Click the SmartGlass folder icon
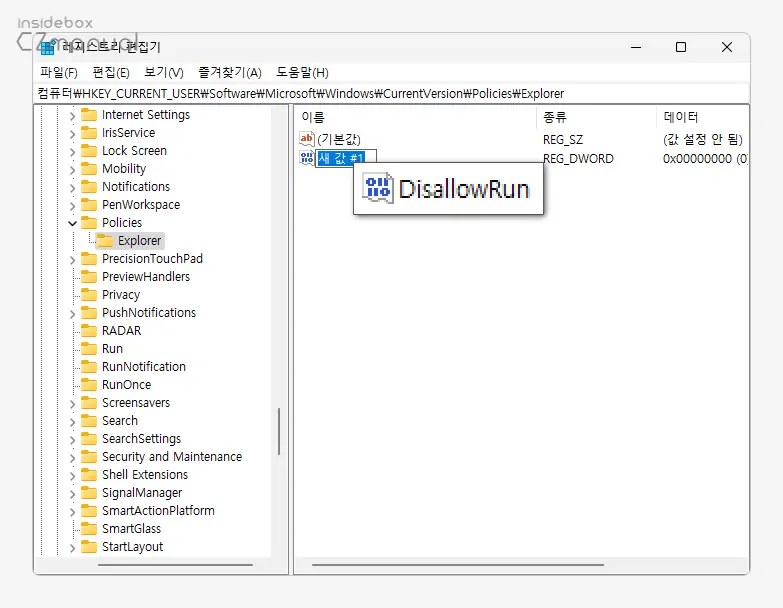This screenshot has width=783, height=608. pos(89,529)
